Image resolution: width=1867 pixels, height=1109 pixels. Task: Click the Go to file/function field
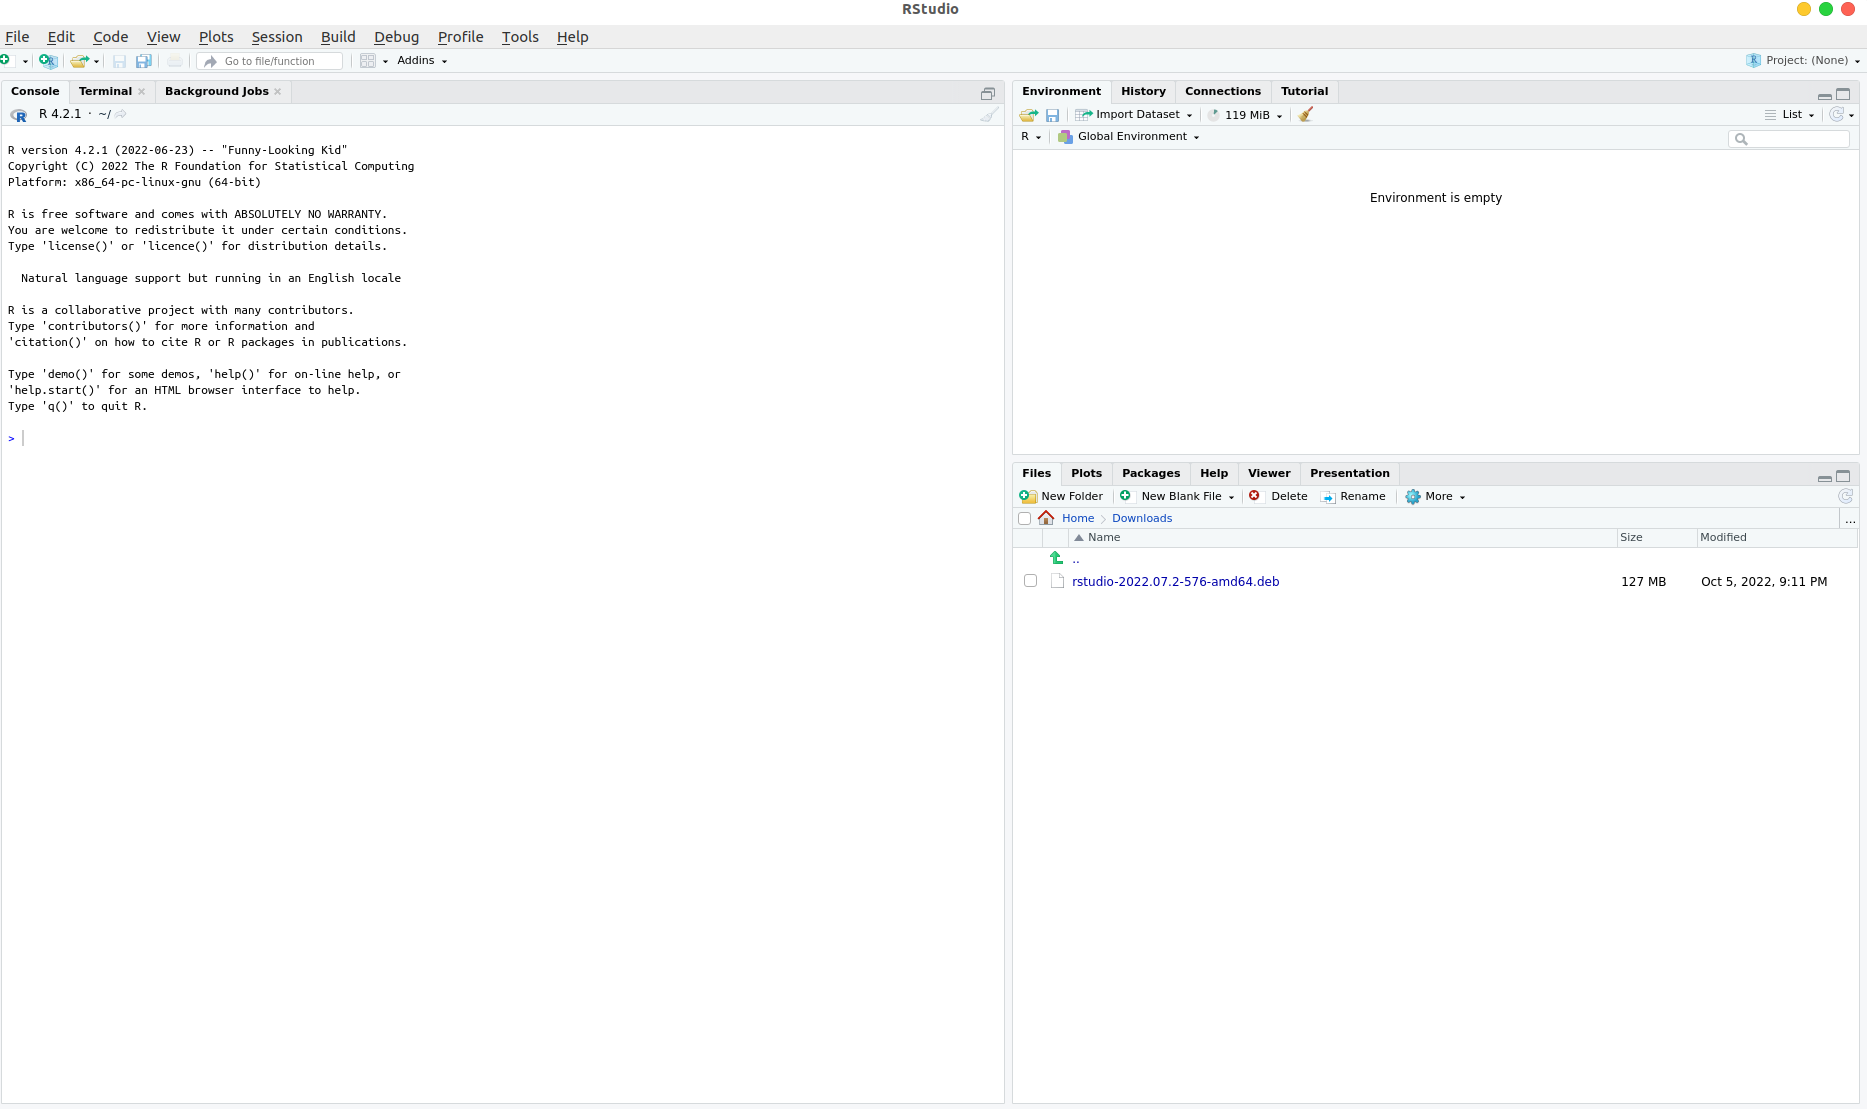point(270,61)
